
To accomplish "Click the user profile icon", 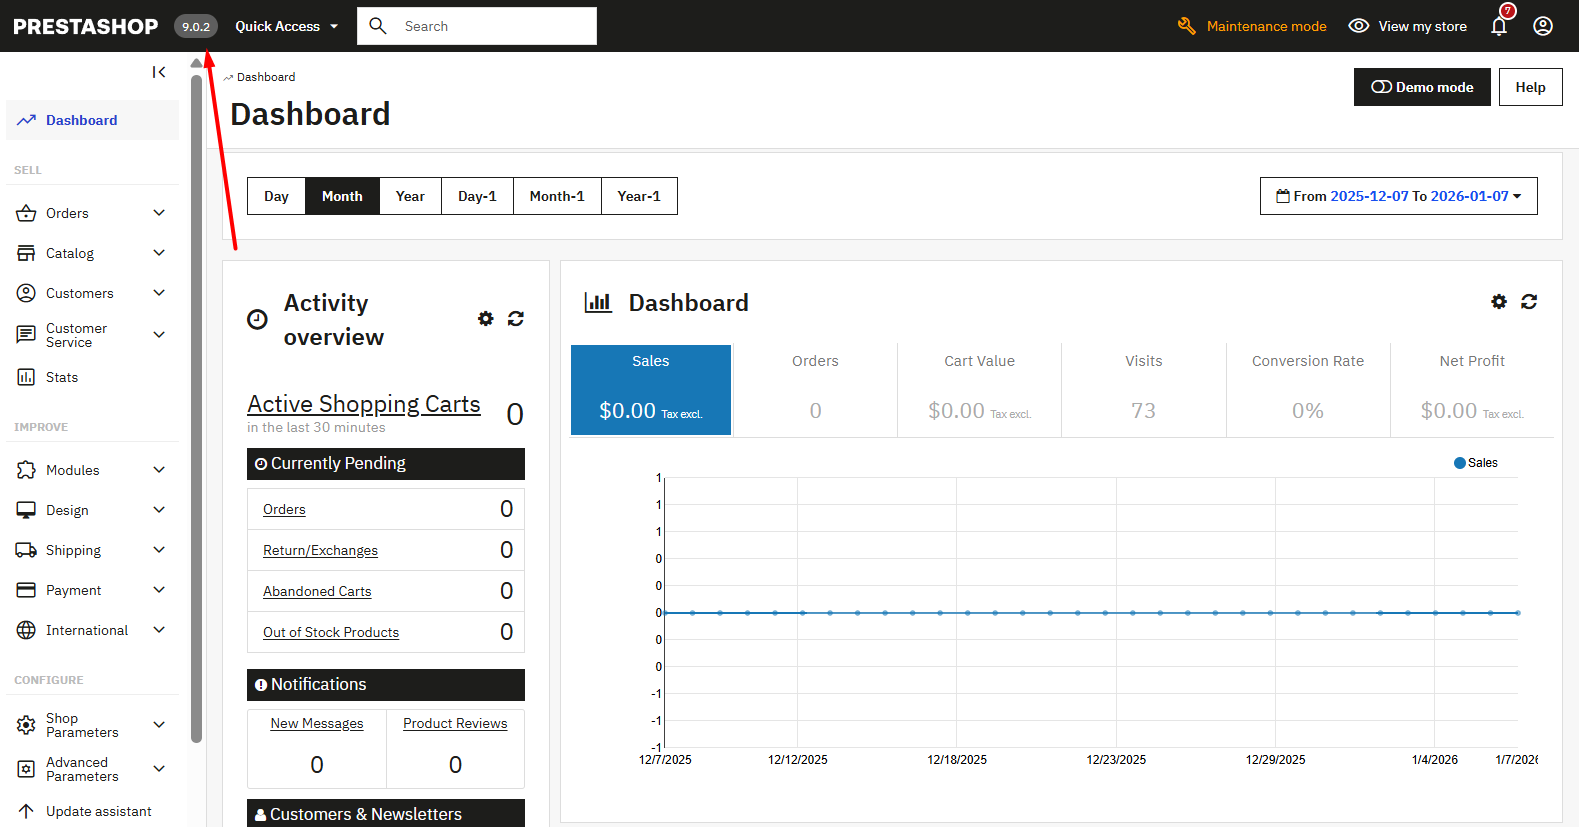I will 1543,26.
